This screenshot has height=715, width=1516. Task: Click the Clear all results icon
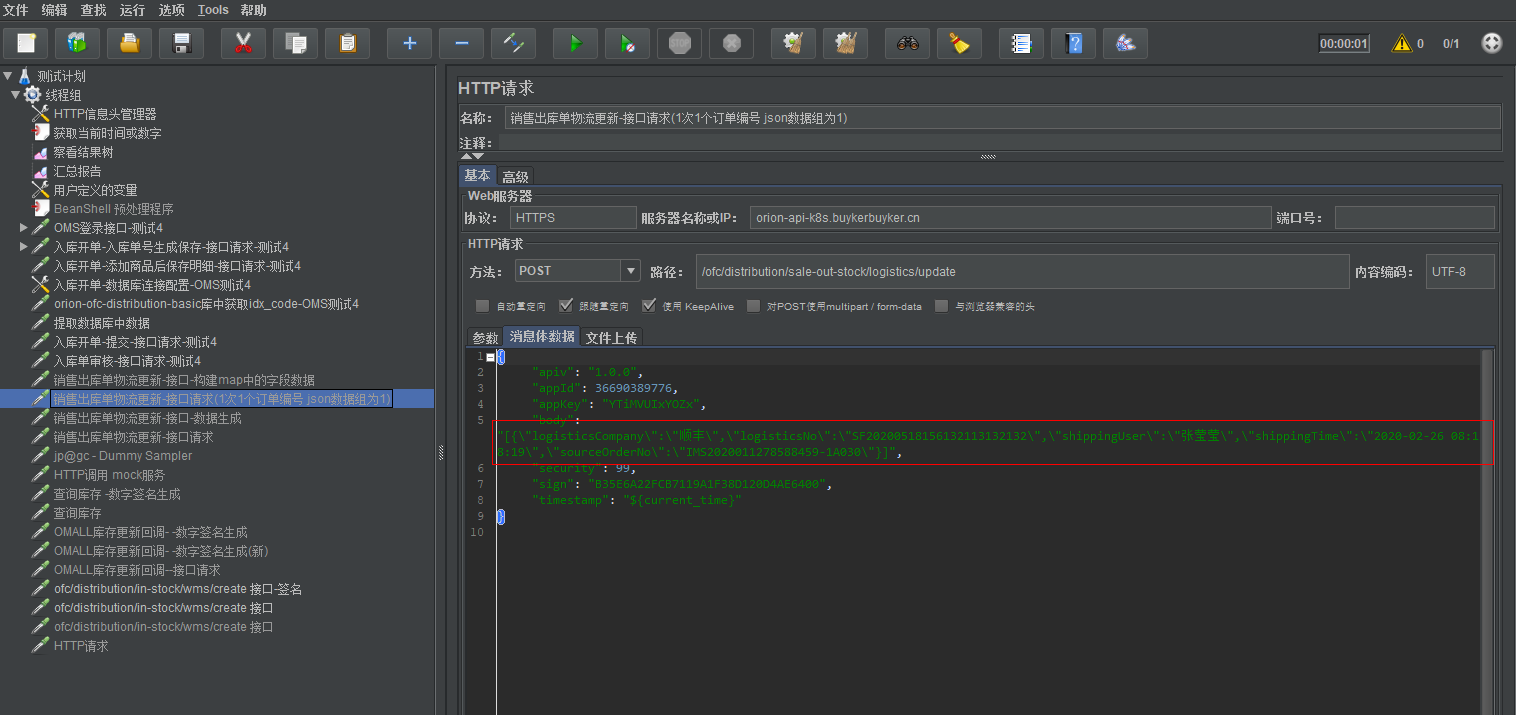[845, 43]
